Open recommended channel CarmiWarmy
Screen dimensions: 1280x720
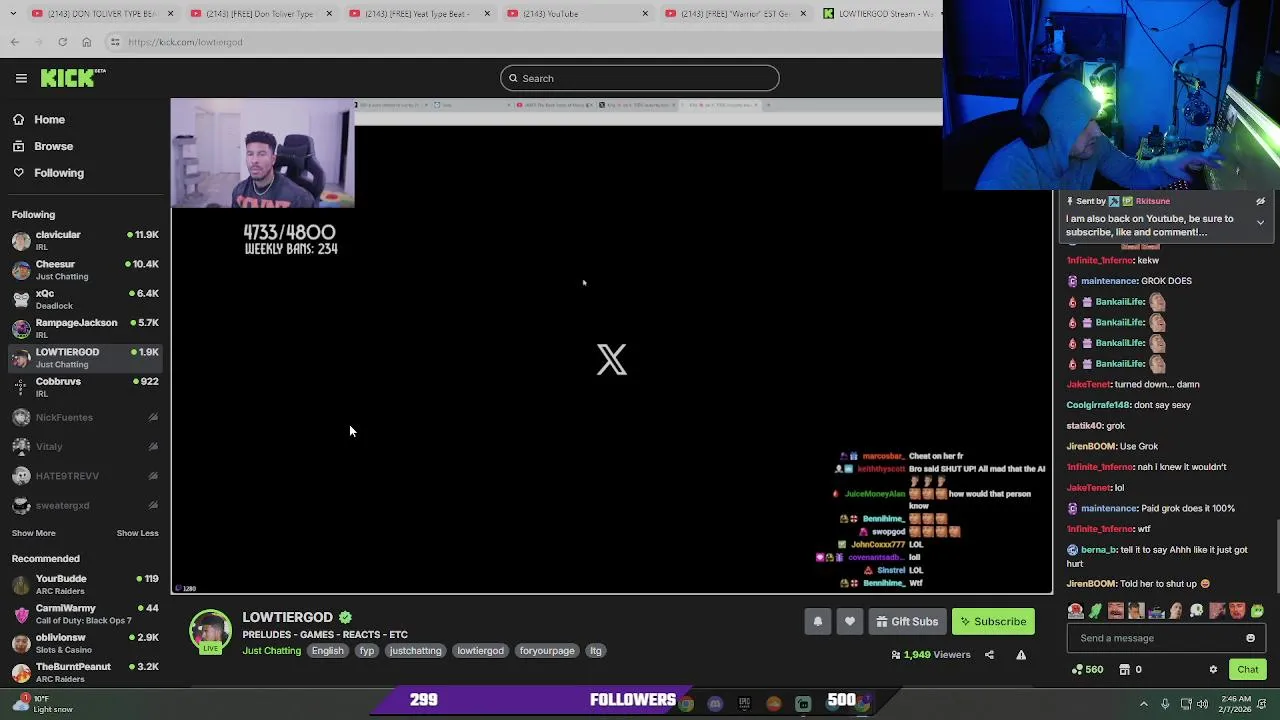click(x=85, y=614)
